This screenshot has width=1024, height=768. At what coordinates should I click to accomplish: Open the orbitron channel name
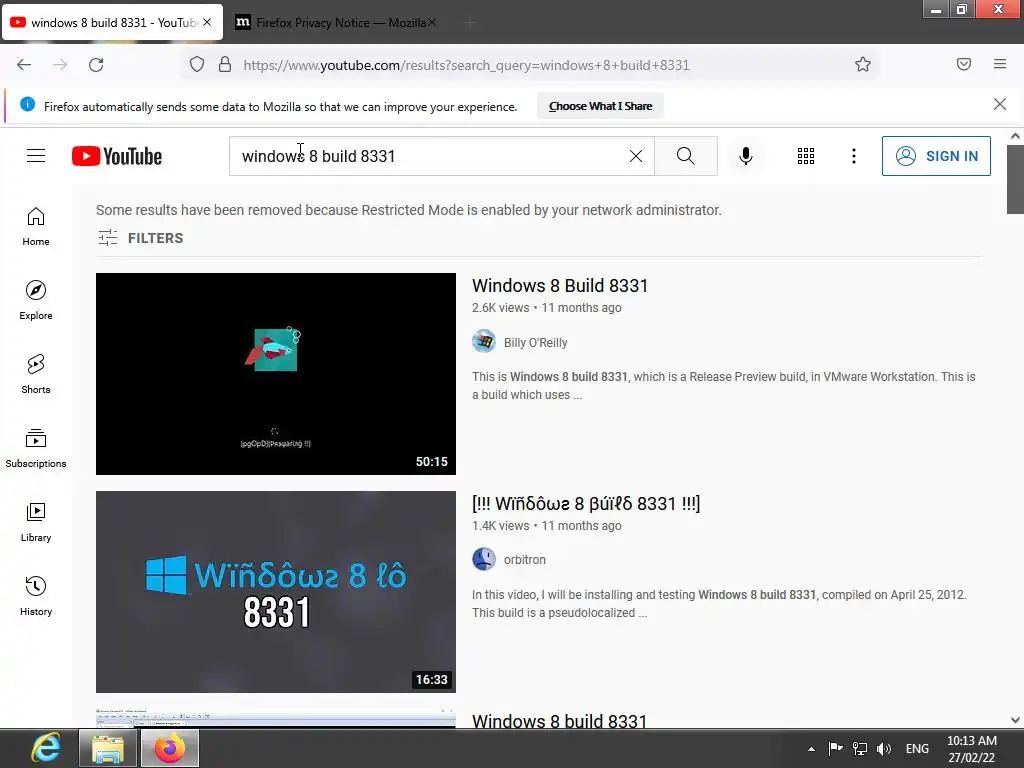pyautogui.click(x=524, y=560)
